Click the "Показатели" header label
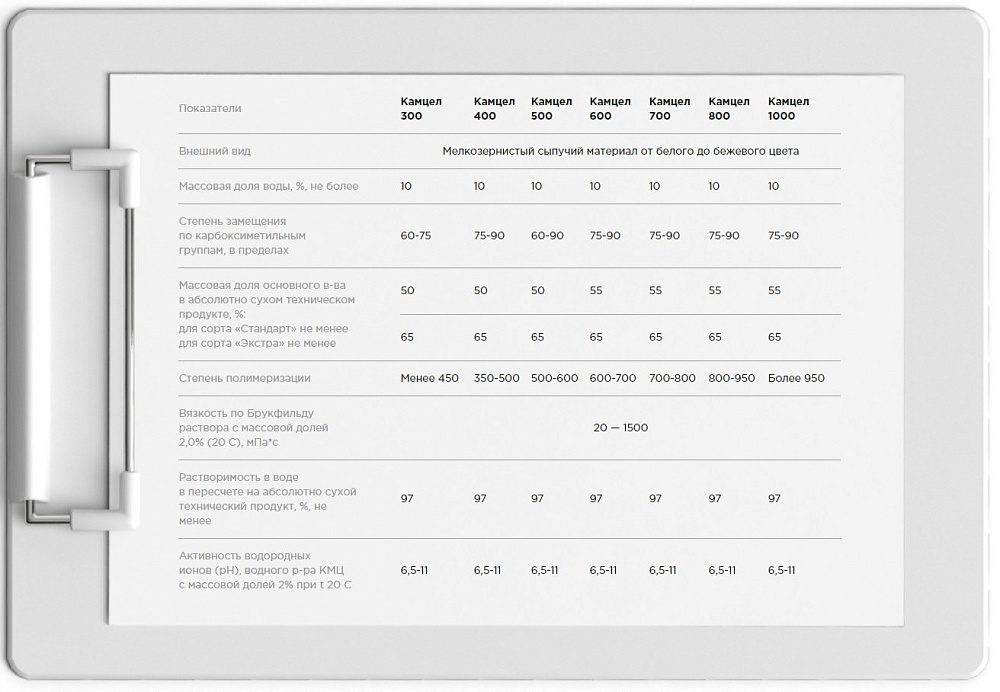The height and width of the screenshot is (692, 1000). (210, 108)
